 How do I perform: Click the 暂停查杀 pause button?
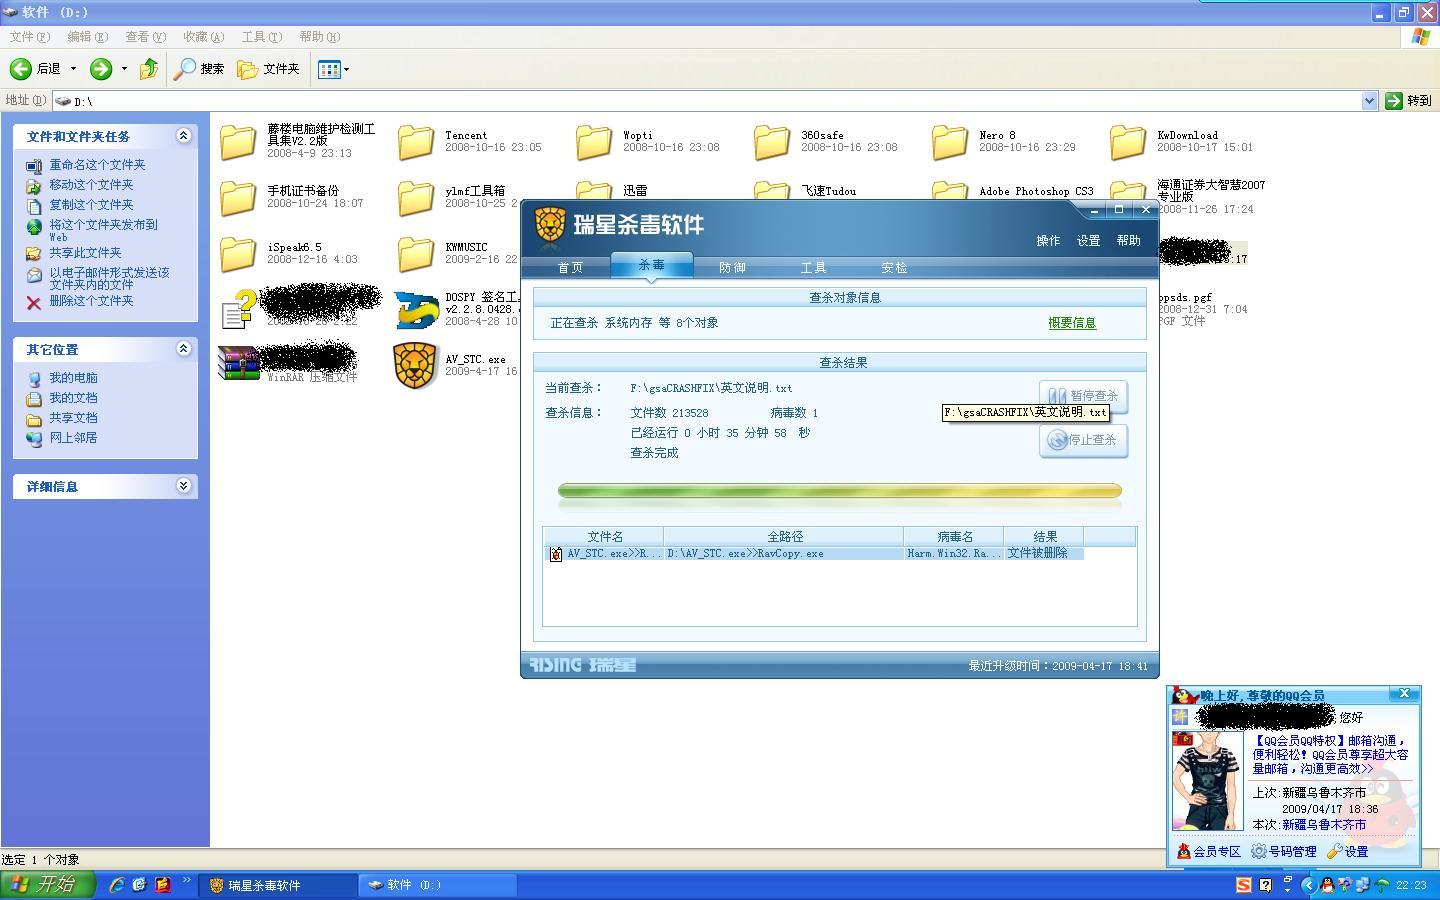[x=1084, y=396]
